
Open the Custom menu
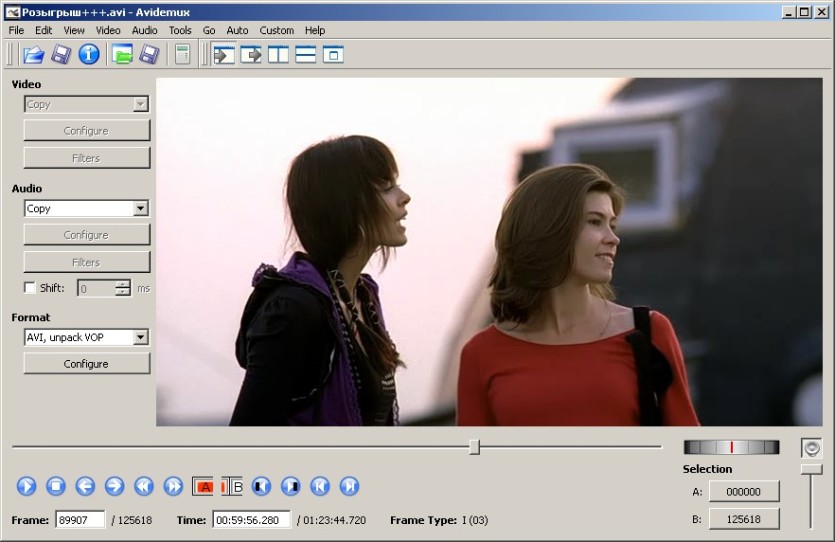276,30
